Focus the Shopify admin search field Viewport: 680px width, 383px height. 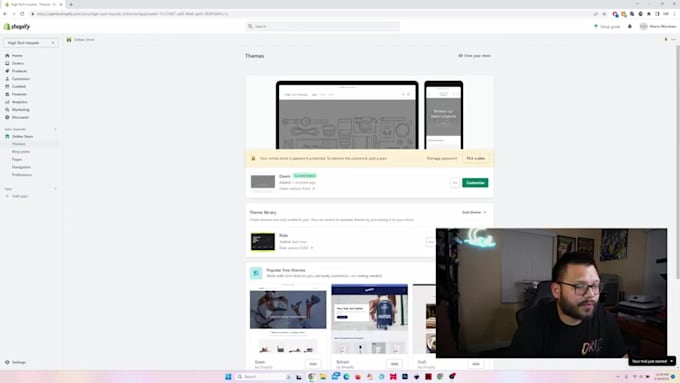click(x=323, y=26)
